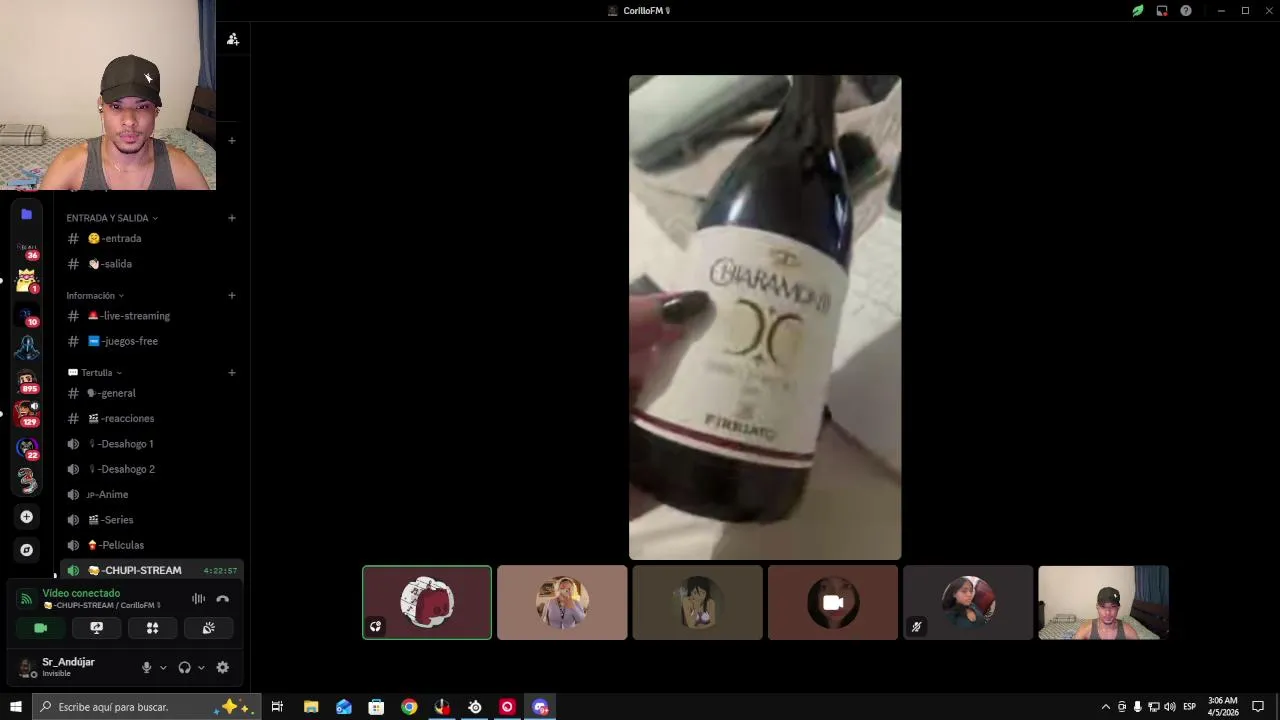This screenshot has width=1280, height=720.
Task: Open server with 22 notifications
Action: pos(27,448)
